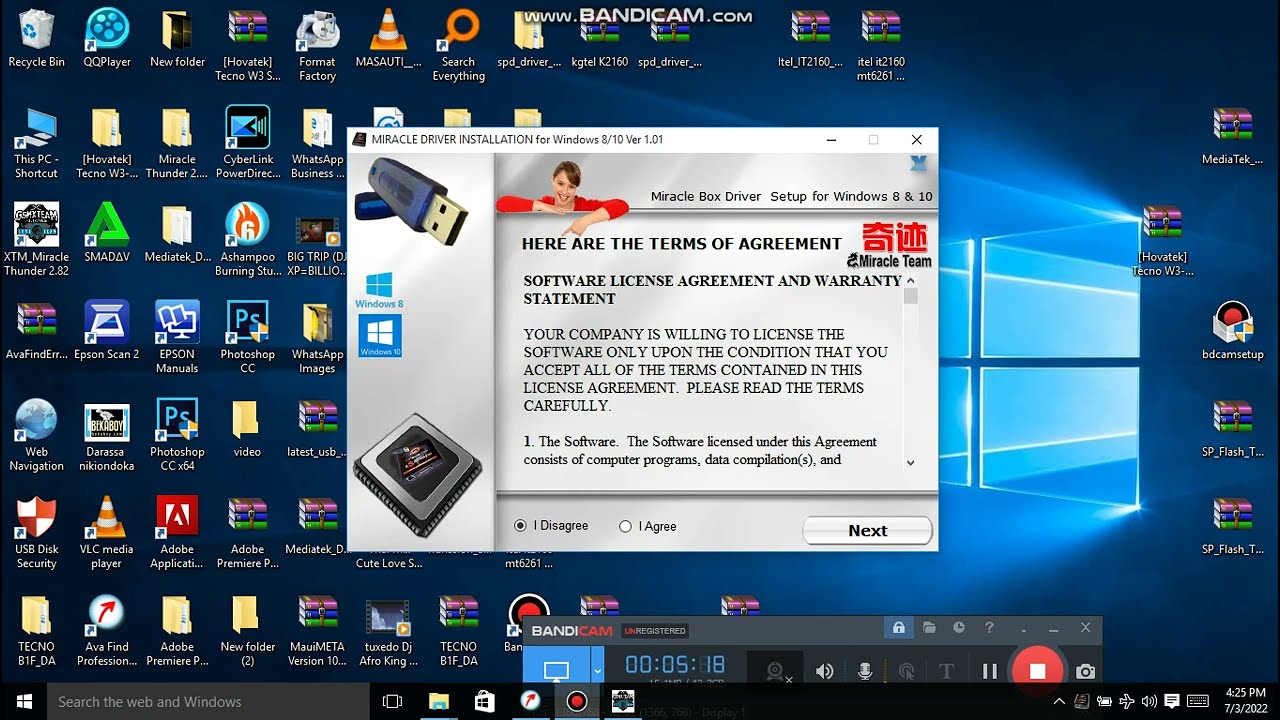Screen dimensions: 1280x720
Task: Select the WhatsApp Images folder icon
Action: pyautogui.click(x=317, y=338)
